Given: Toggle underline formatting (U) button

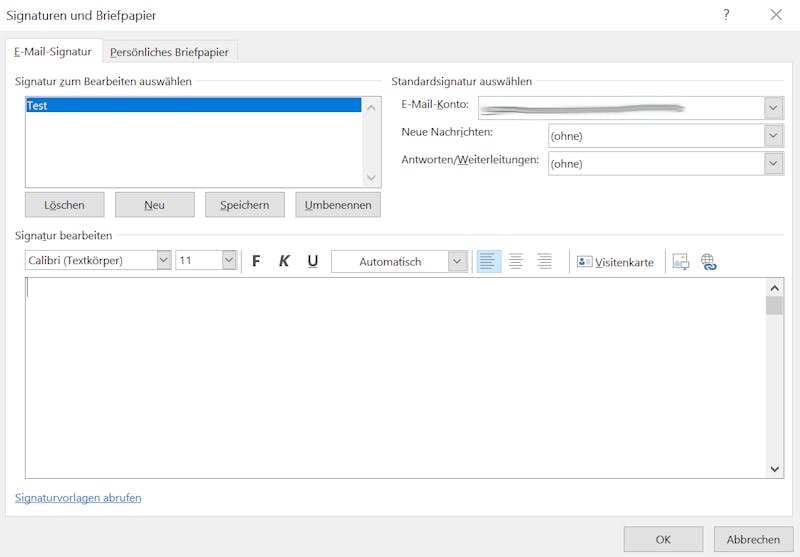Looking at the screenshot, I should point(313,261).
